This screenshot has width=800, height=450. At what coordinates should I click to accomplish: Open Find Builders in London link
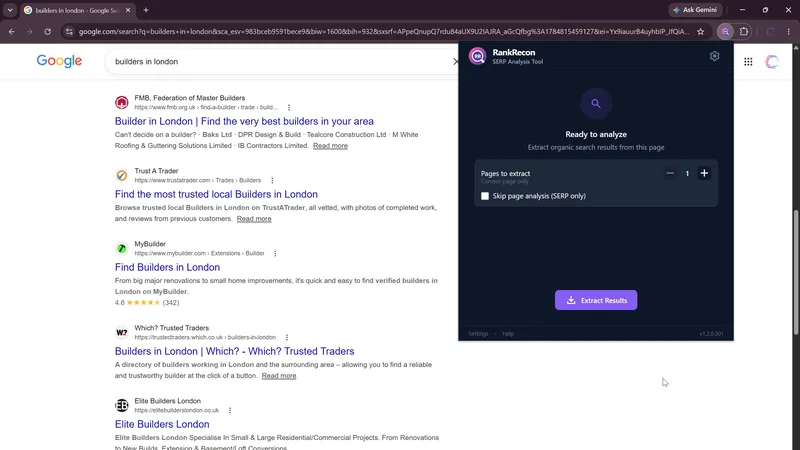click(x=167, y=267)
